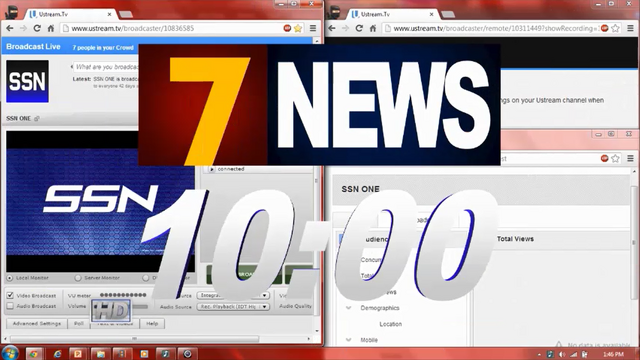Viewport: 640px width, 360px height.
Task: Reload the page in the left Chrome window
Action: (37, 28)
